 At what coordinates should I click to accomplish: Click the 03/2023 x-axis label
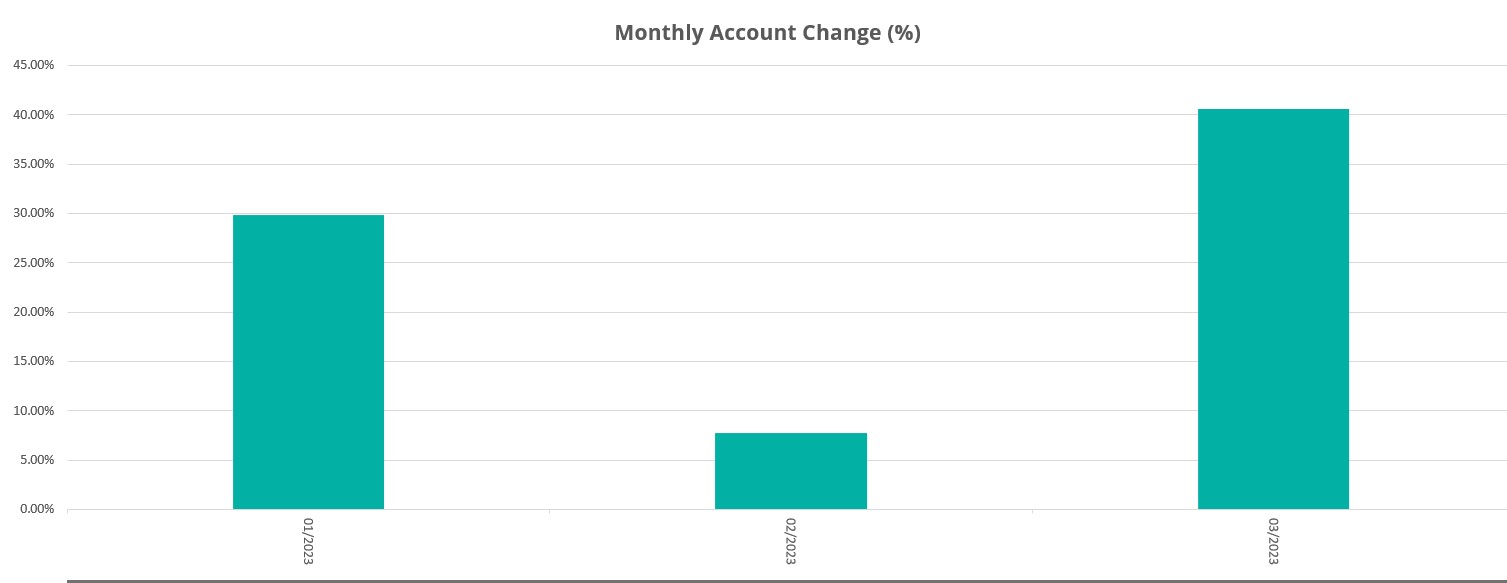1273,541
